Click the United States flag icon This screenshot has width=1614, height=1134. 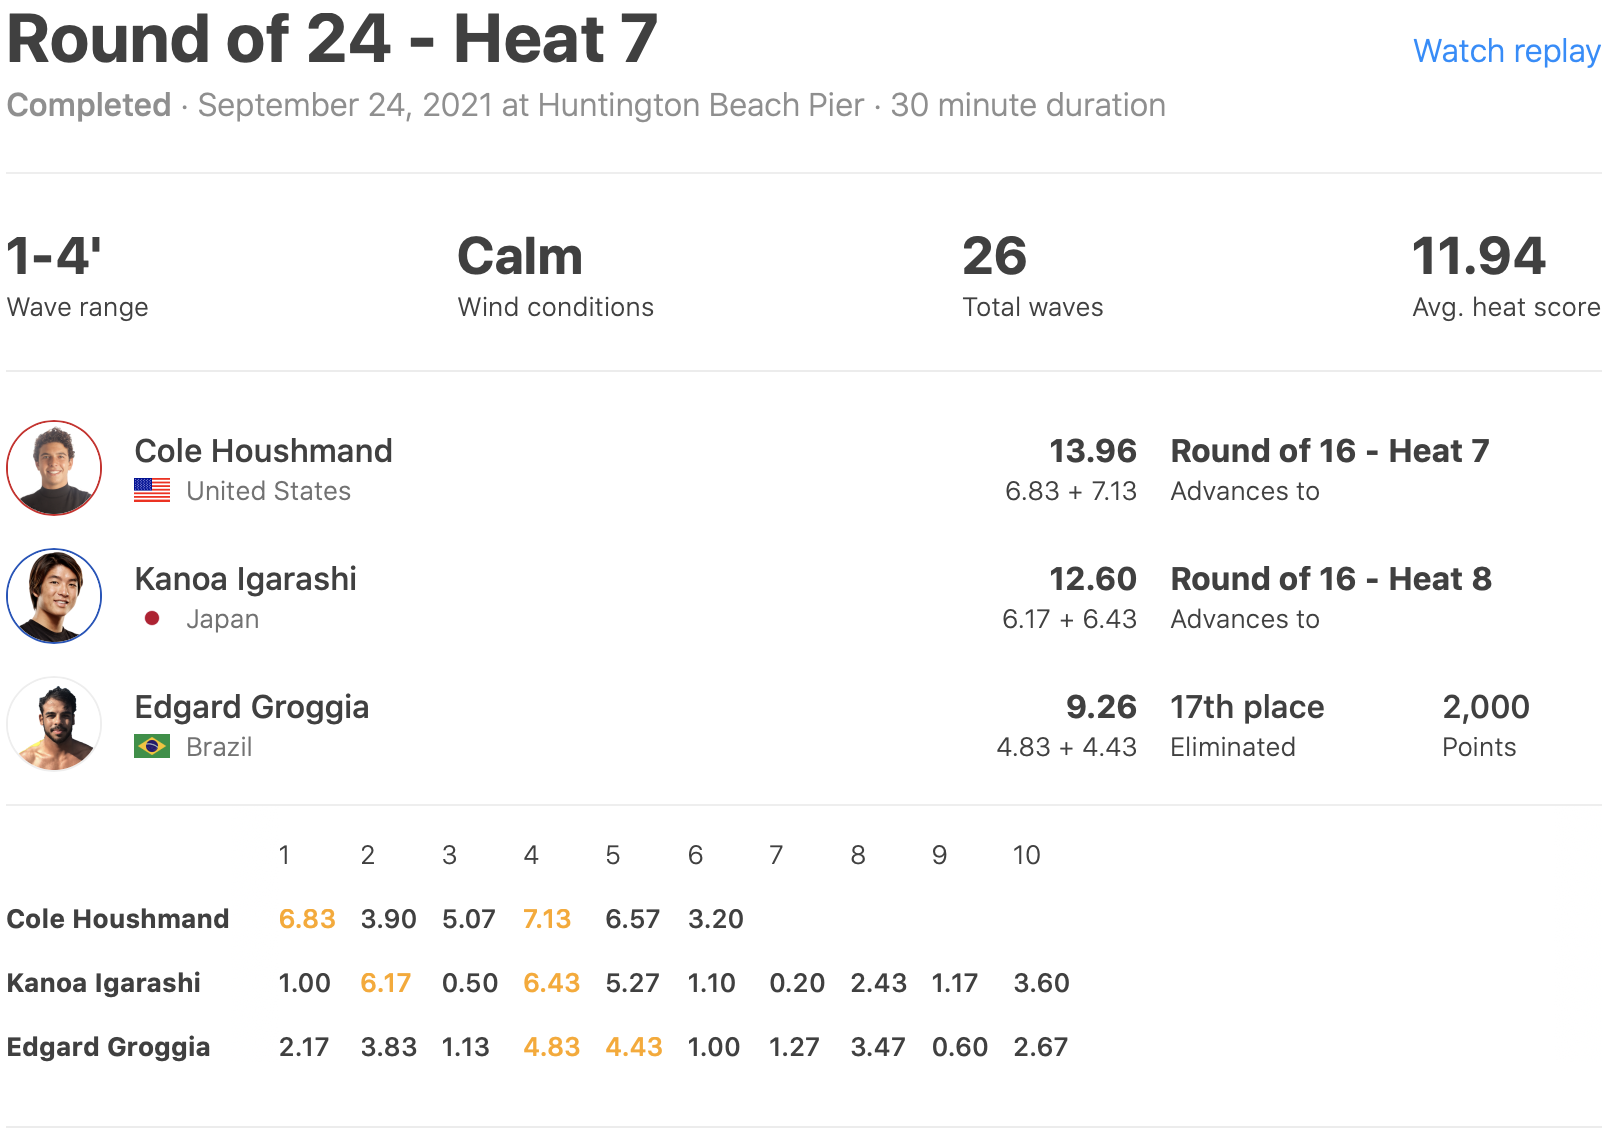click(x=152, y=491)
